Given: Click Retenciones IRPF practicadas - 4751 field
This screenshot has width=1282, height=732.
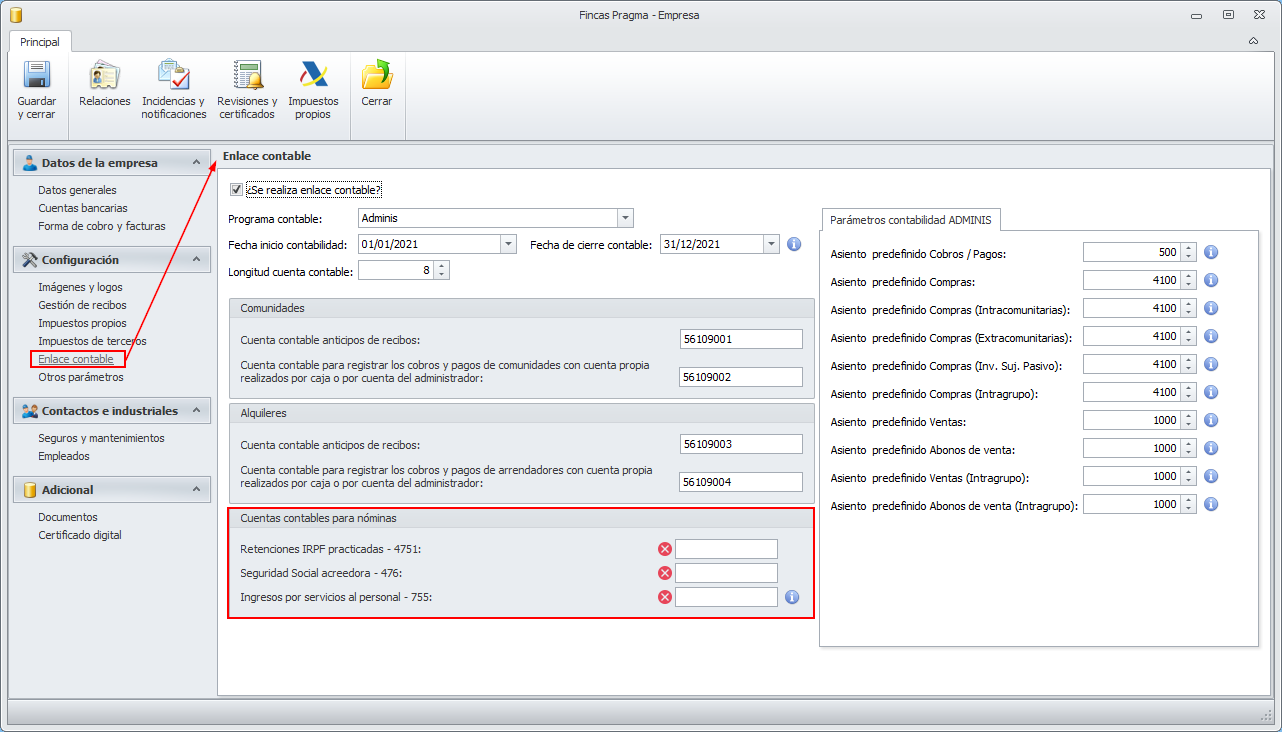Looking at the screenshot, I should click(727, 549).
